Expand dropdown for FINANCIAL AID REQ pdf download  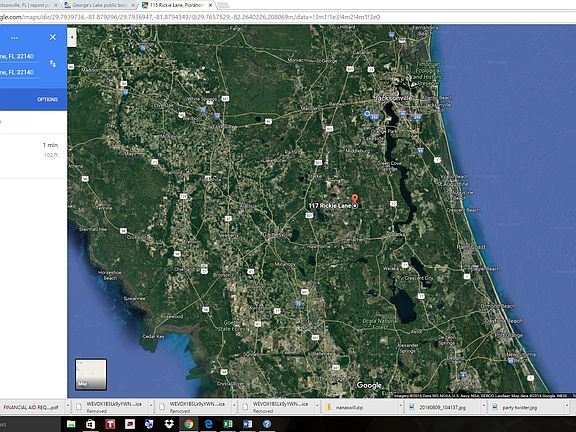[68, 407]
